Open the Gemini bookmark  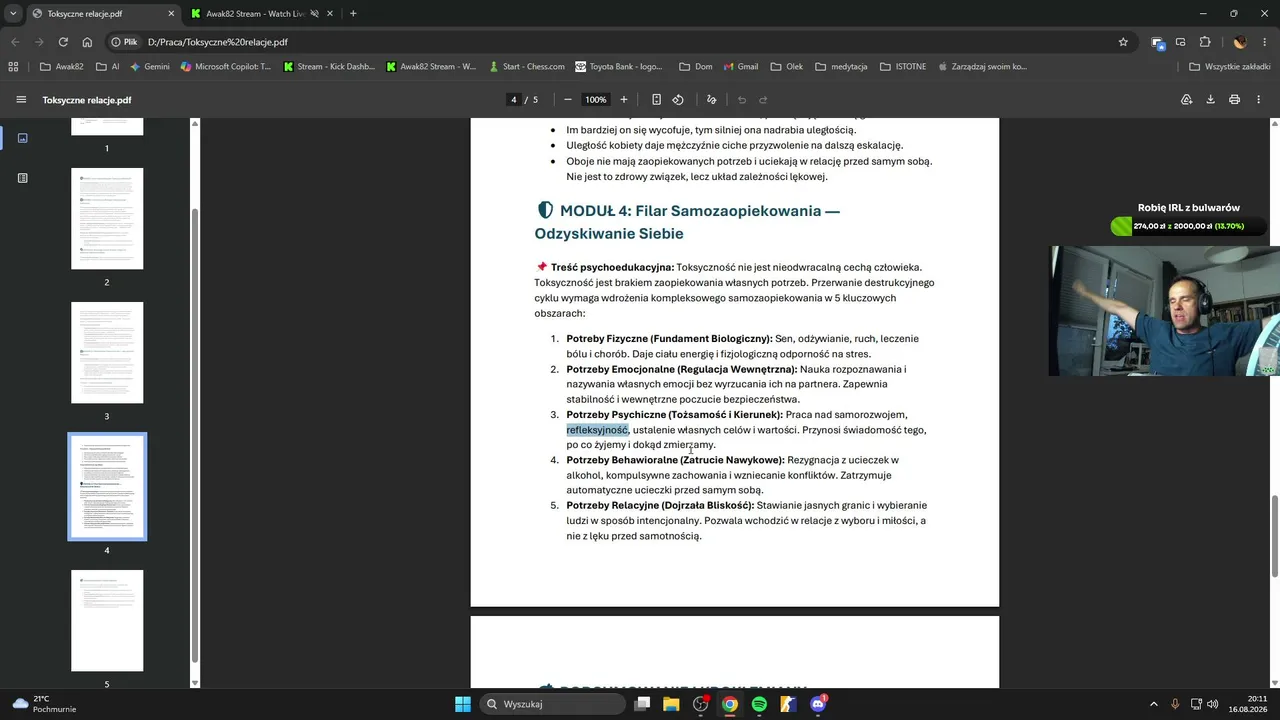point(149,67)
